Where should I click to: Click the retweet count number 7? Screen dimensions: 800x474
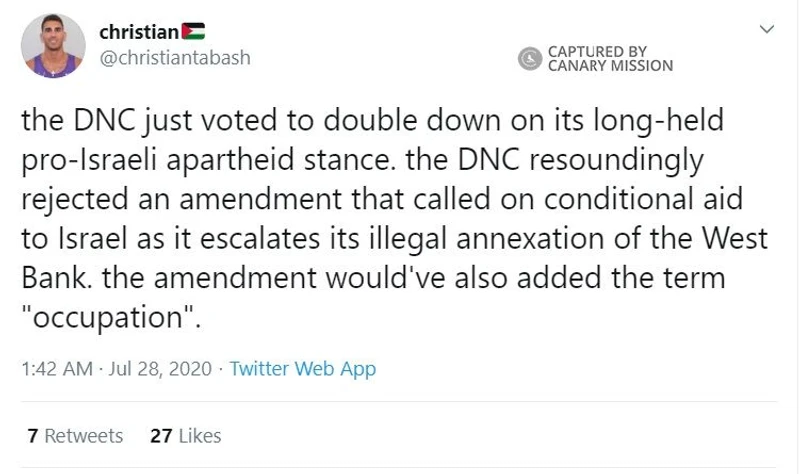point(33,436)
